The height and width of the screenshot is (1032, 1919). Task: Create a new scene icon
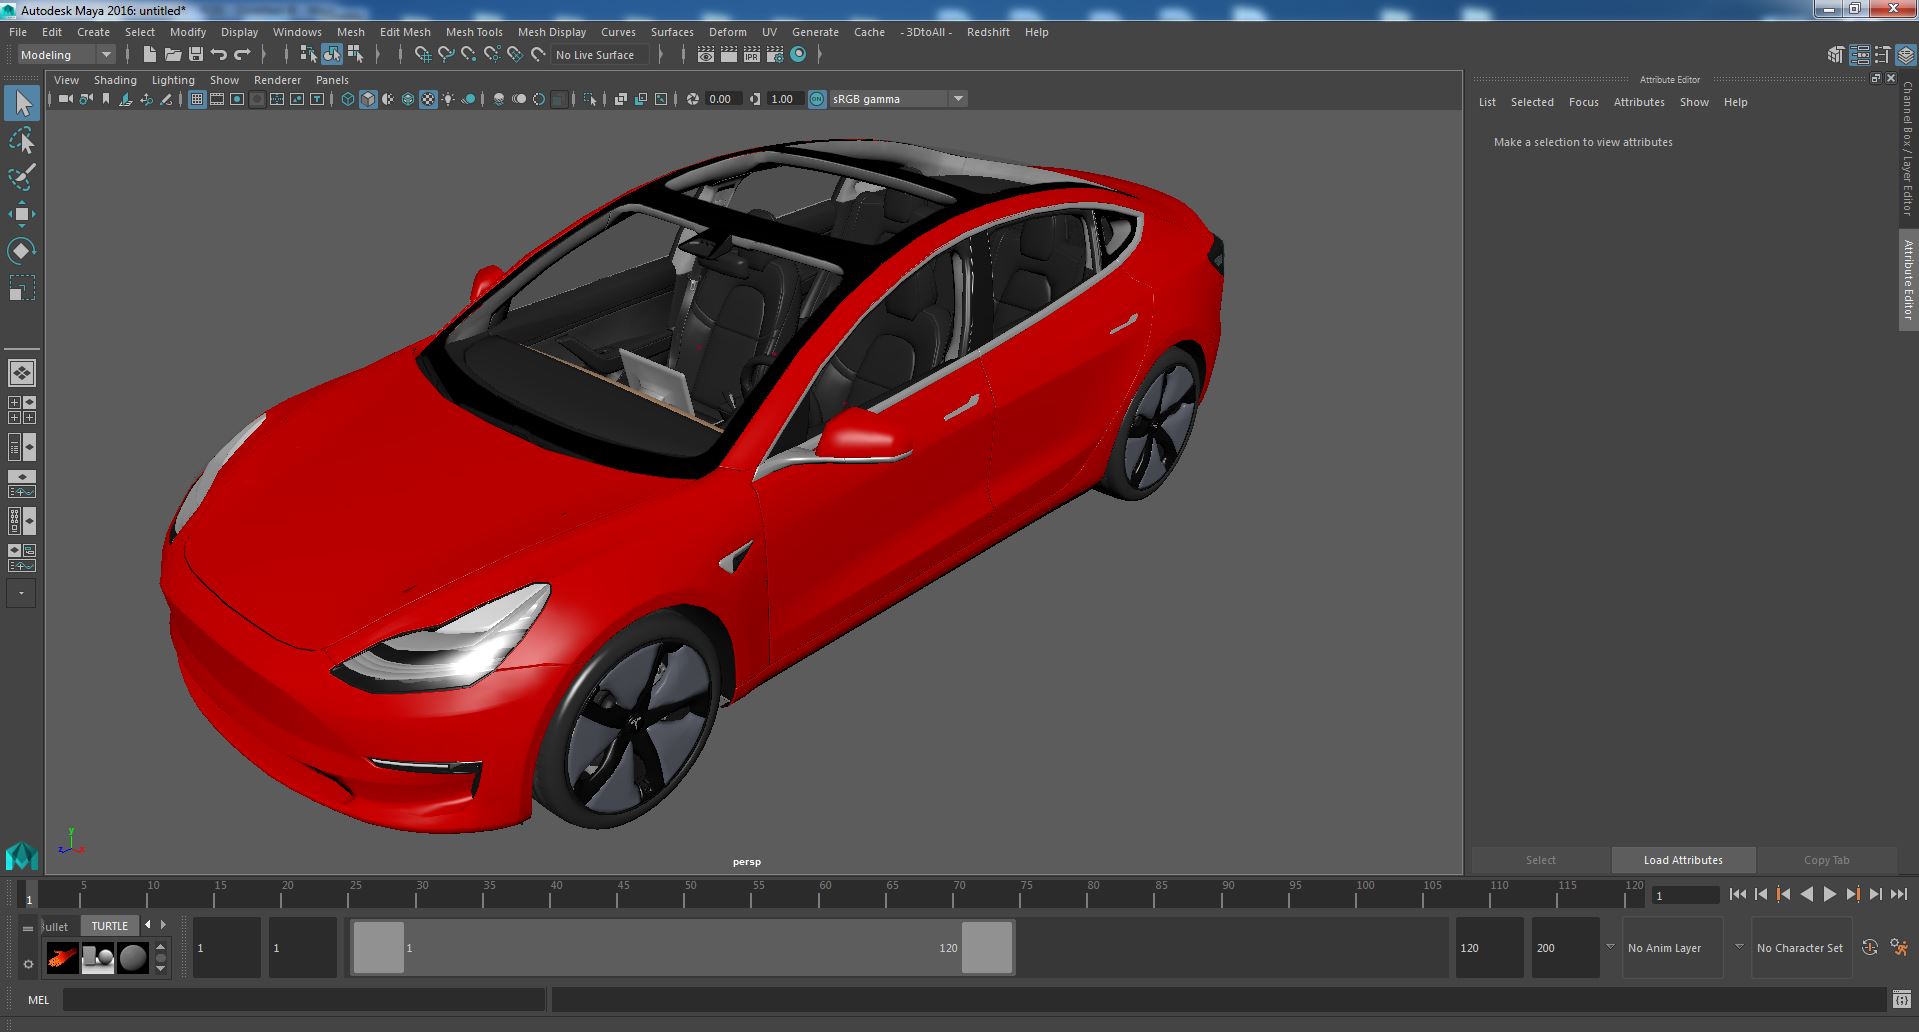[150, 55]
